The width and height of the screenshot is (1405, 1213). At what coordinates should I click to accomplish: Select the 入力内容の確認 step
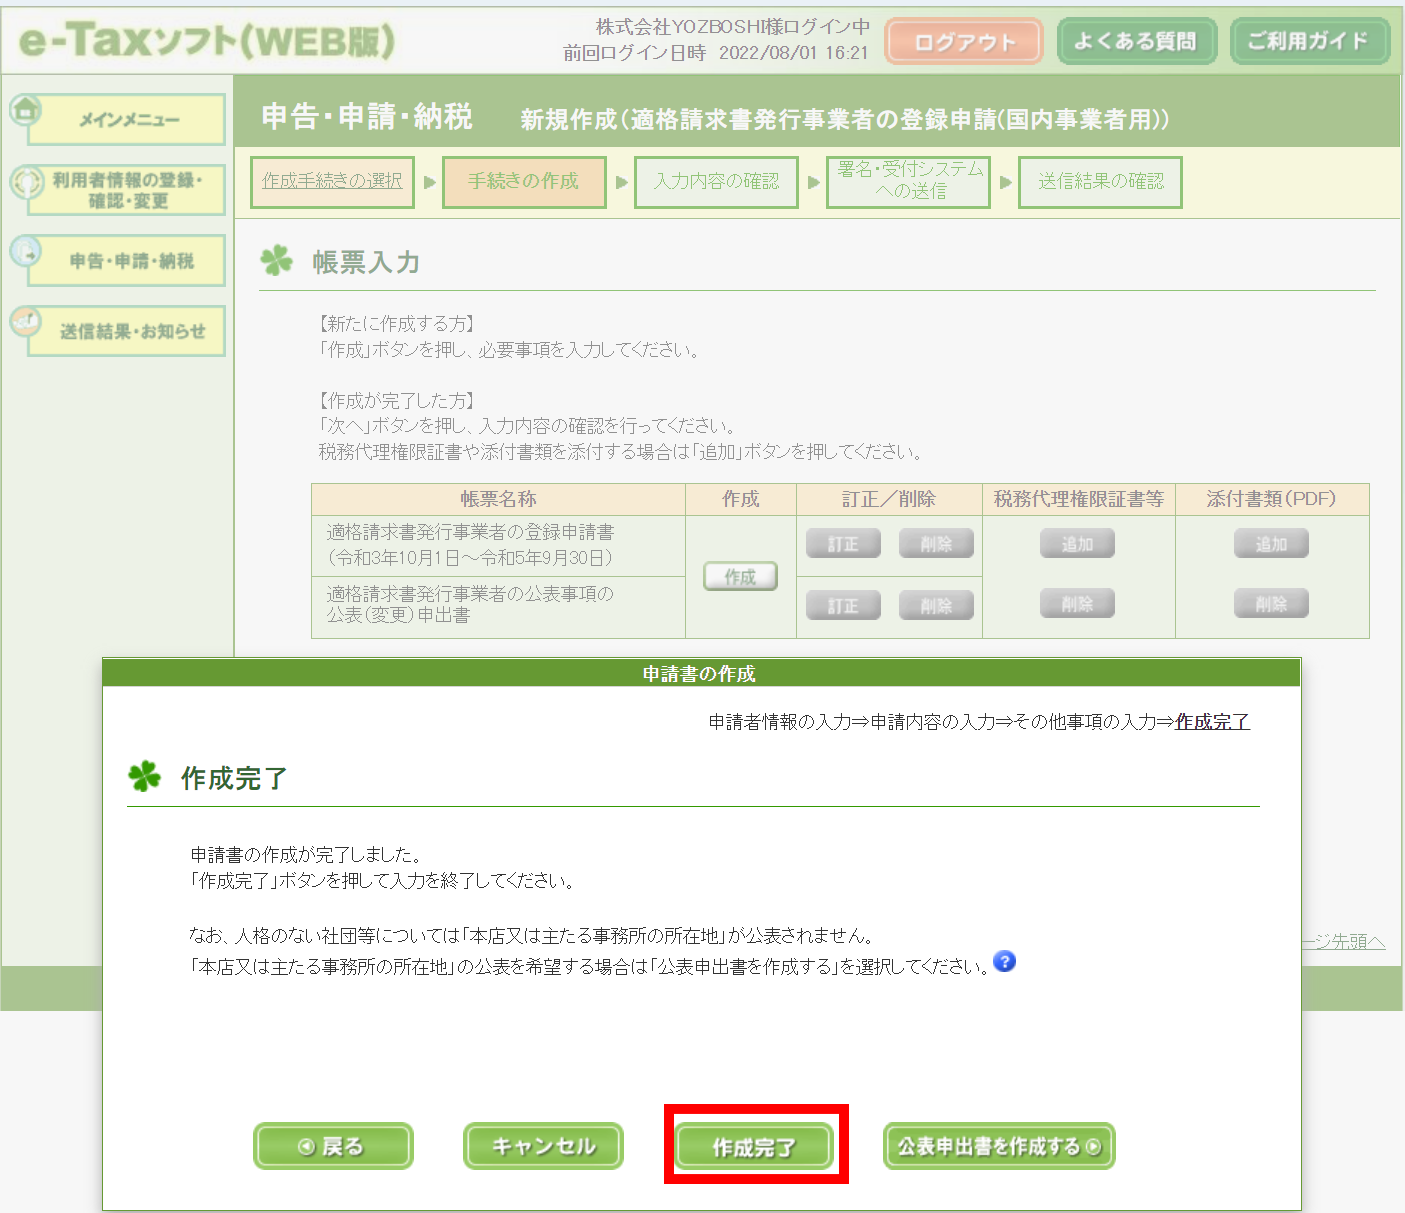(716, 182)
